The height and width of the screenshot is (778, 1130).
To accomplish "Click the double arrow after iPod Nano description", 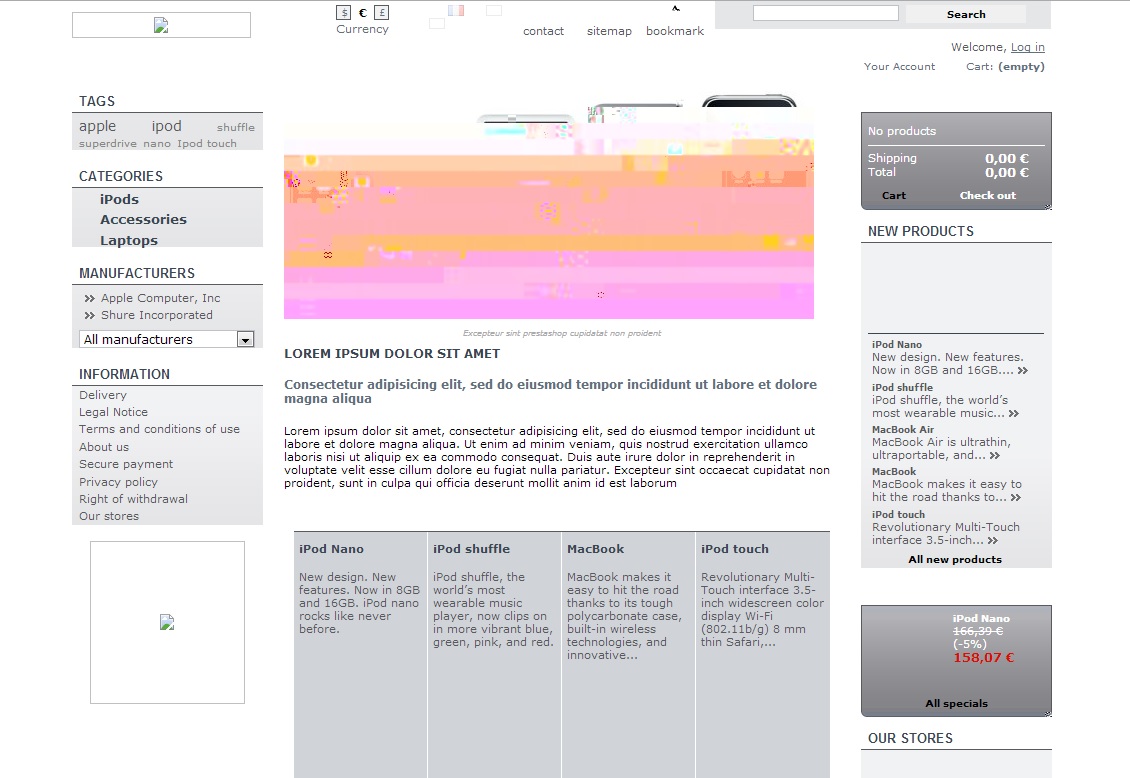I will [1023, 370].
